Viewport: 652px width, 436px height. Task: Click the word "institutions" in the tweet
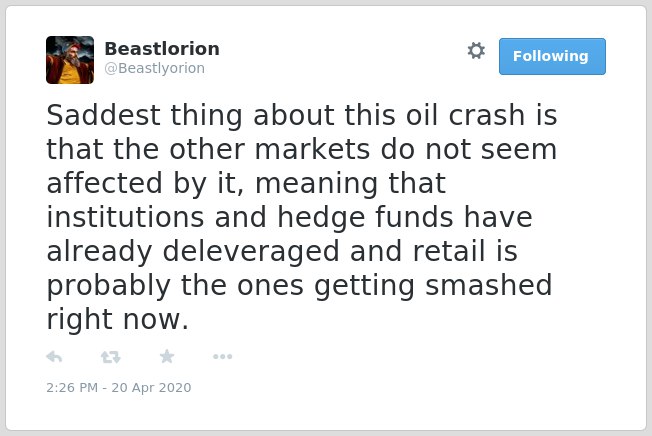click(125, 217)
